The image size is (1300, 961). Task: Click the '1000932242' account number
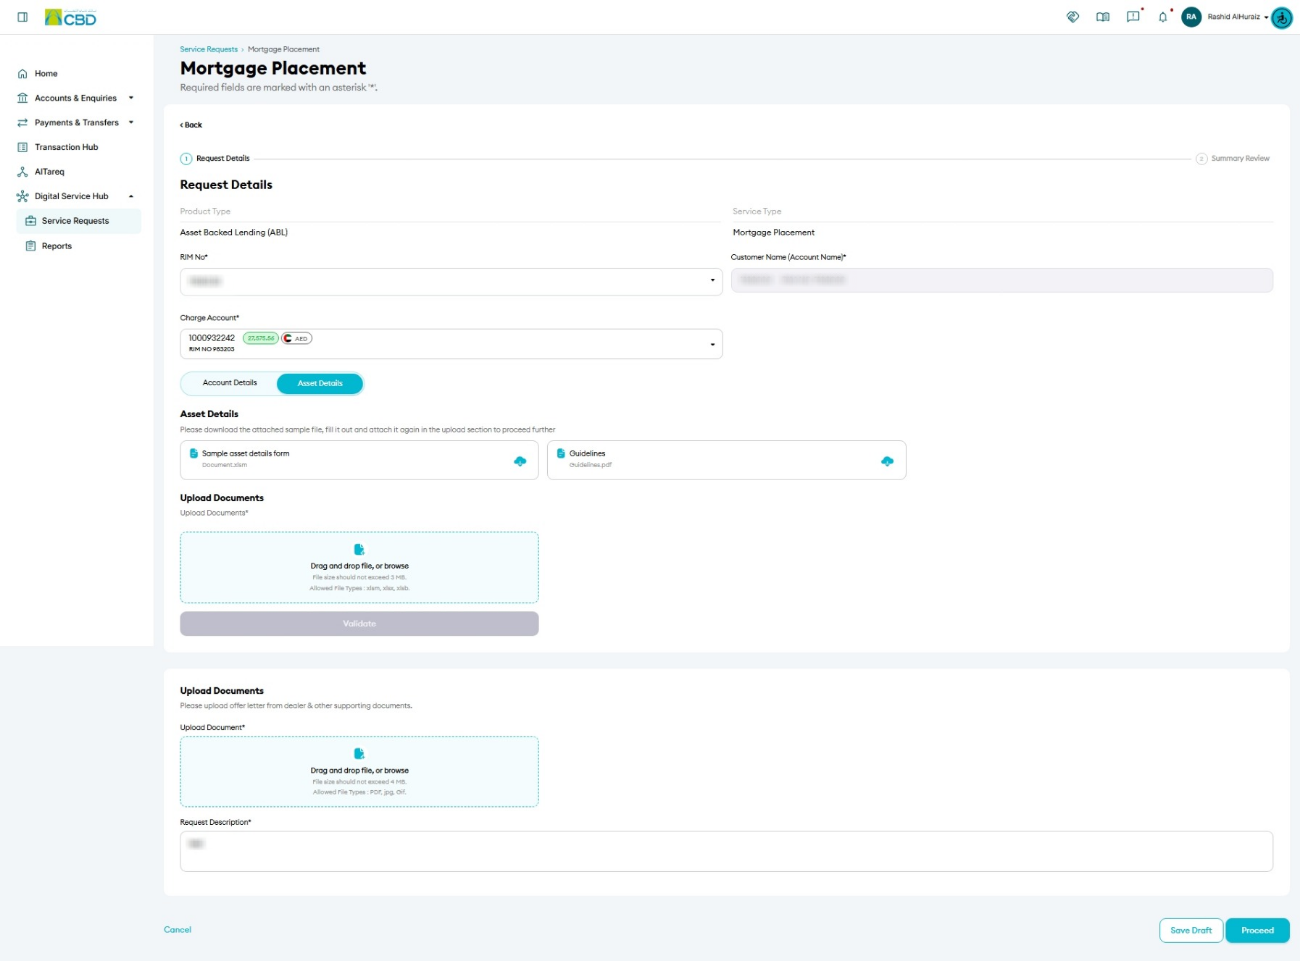click(x=212, y=338)
